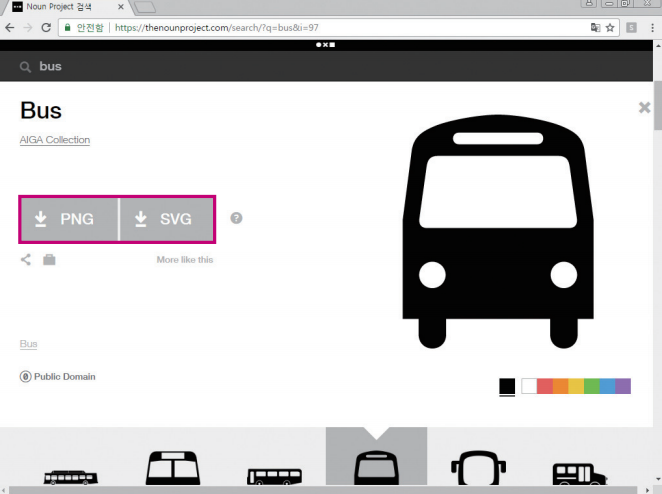Close the Bus detail panel

tap(644, 108)
